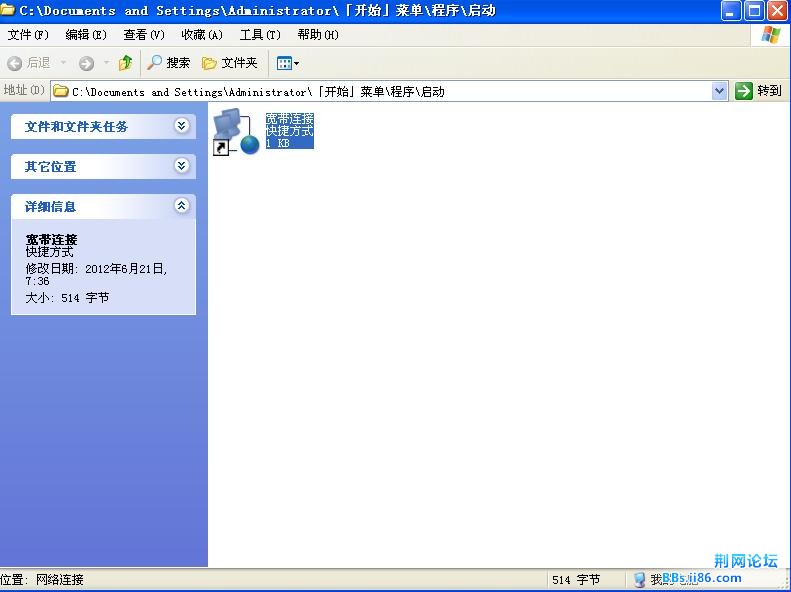791x592 pixels.
Task: Open the Search (搜索) toolbar button
Action: pos(168,63)
